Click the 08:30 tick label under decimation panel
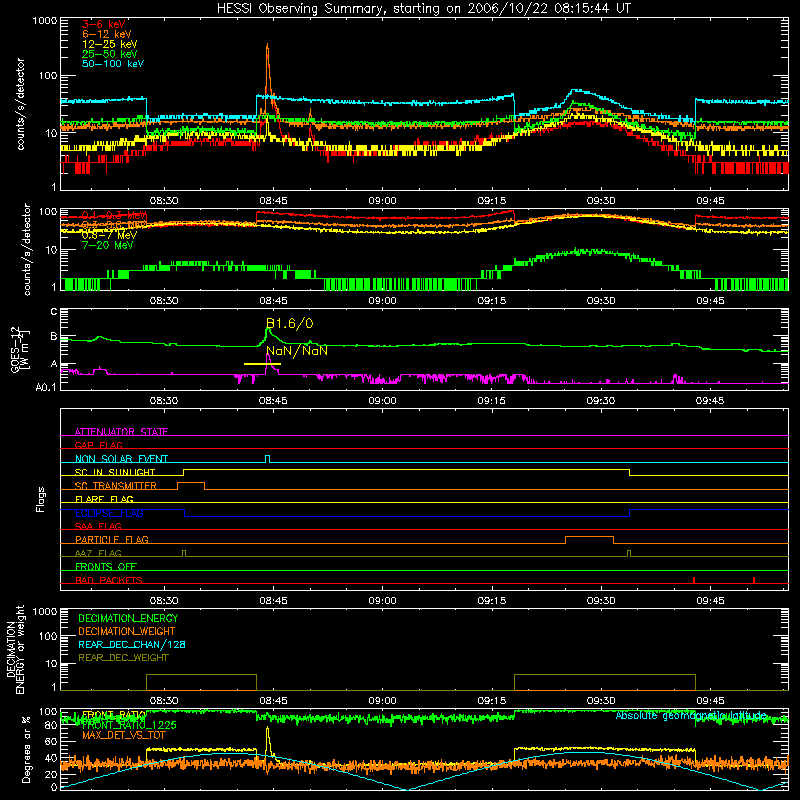800x800 pixels. 164,701
